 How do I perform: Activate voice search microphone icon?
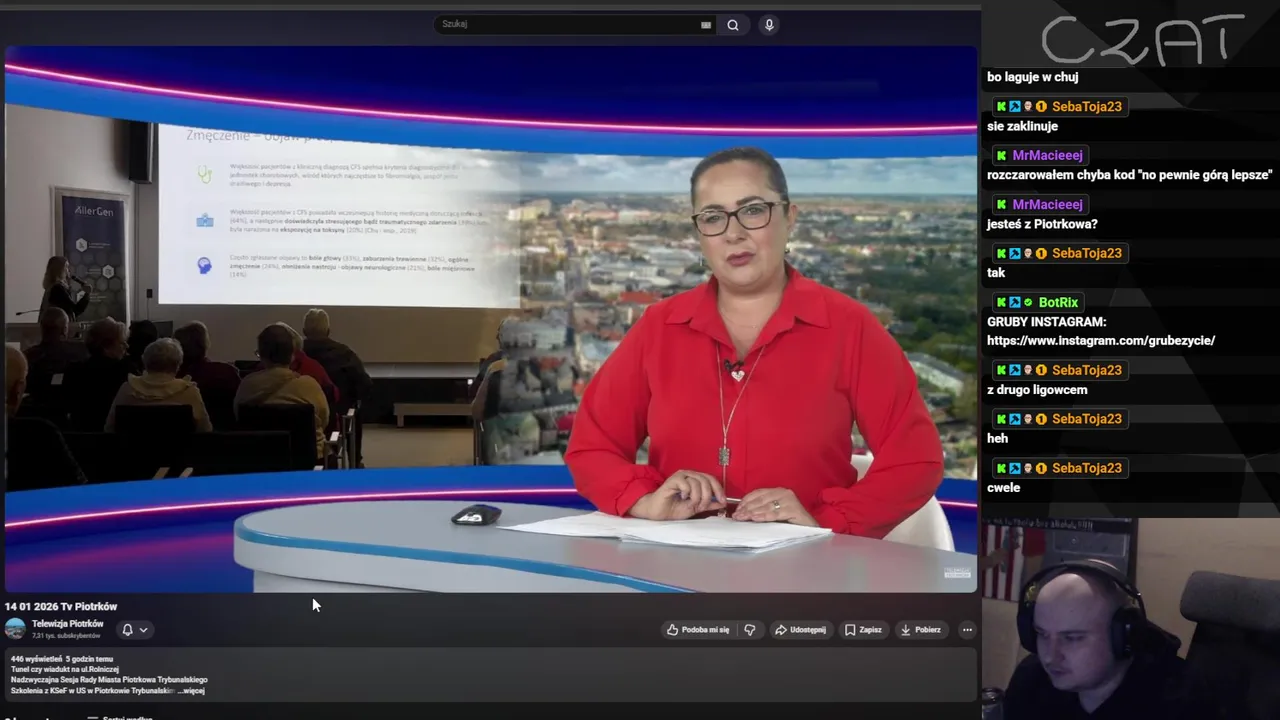pyautogui.click(x=768, y=25)
